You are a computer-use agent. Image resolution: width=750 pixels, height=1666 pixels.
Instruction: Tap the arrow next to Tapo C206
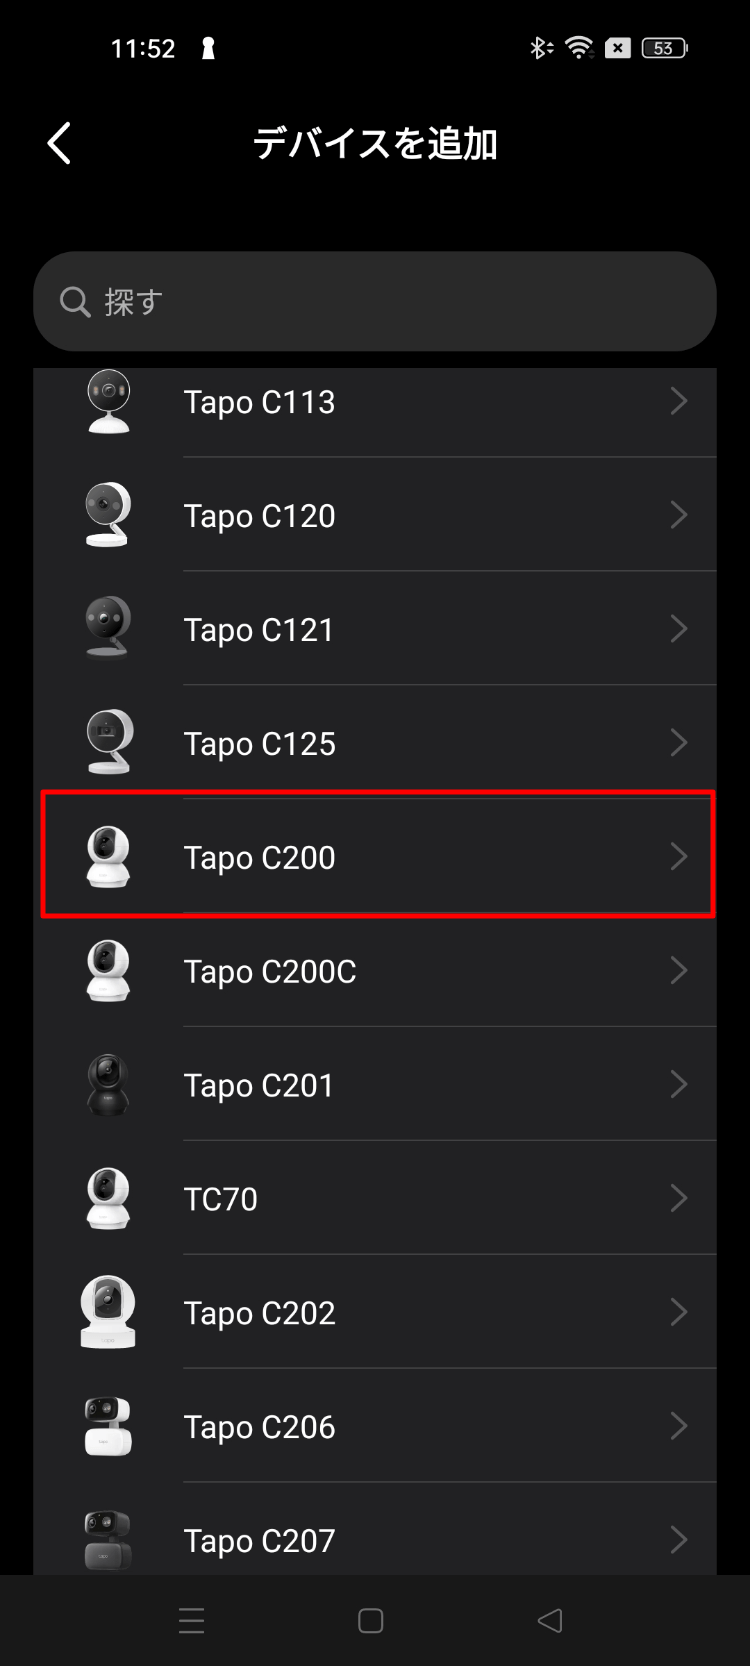[679, 1426]
